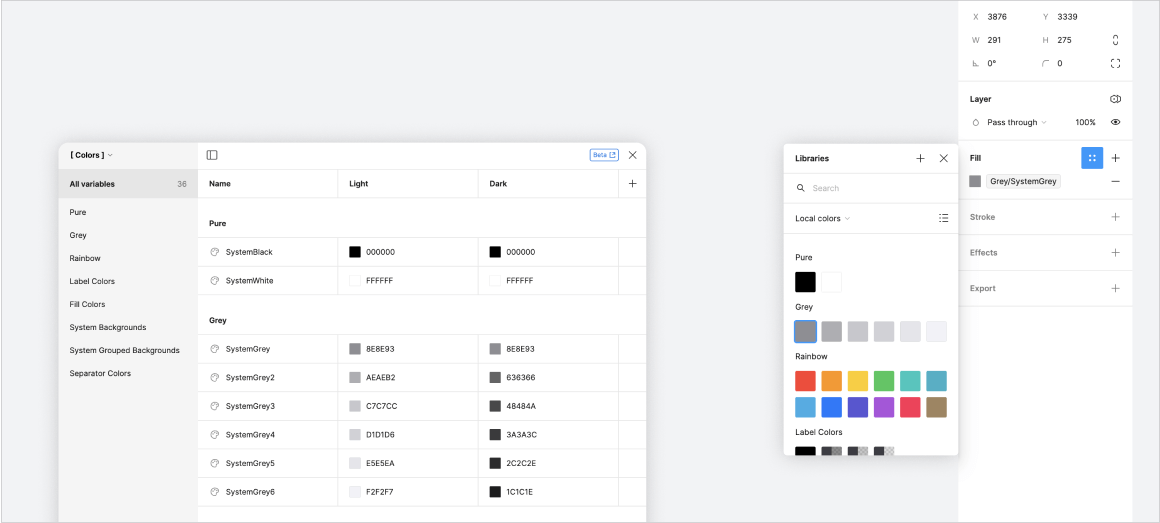This screenshot has height=523, width=1160.
Task: Open the style library icon in Fill section
Action: 1091,158
